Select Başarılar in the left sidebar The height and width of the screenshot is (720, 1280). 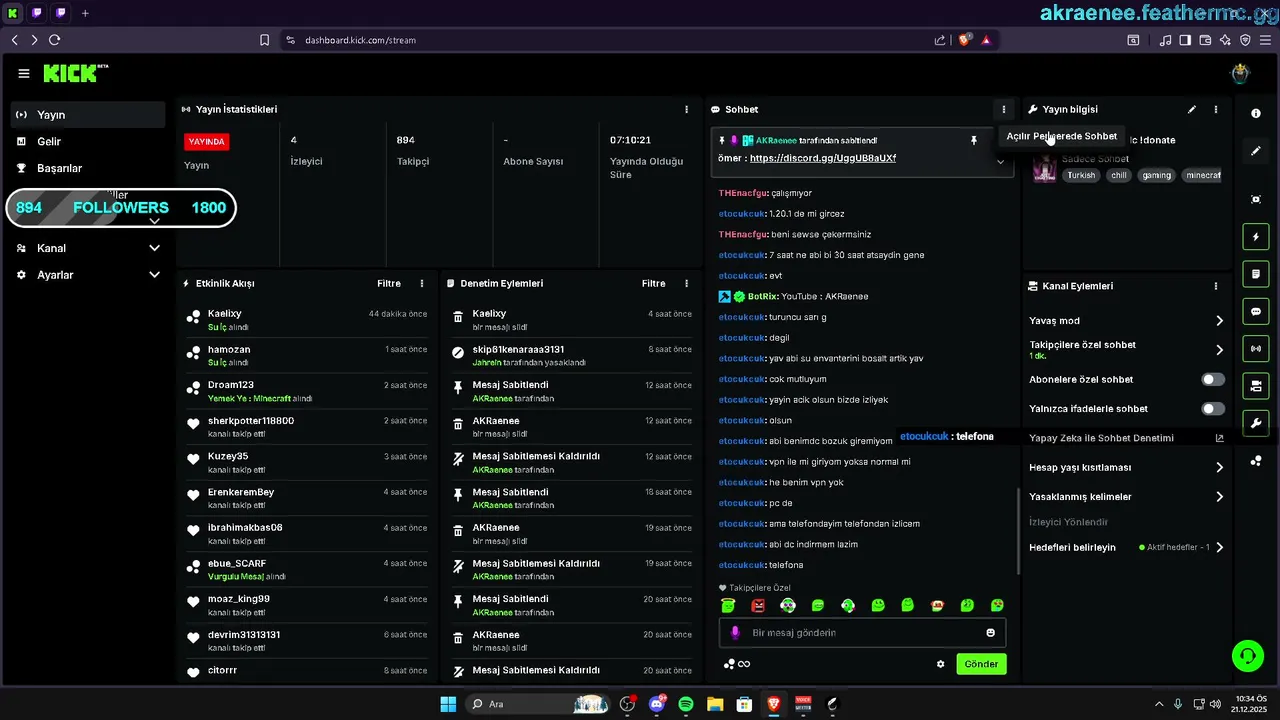(88, 168)
